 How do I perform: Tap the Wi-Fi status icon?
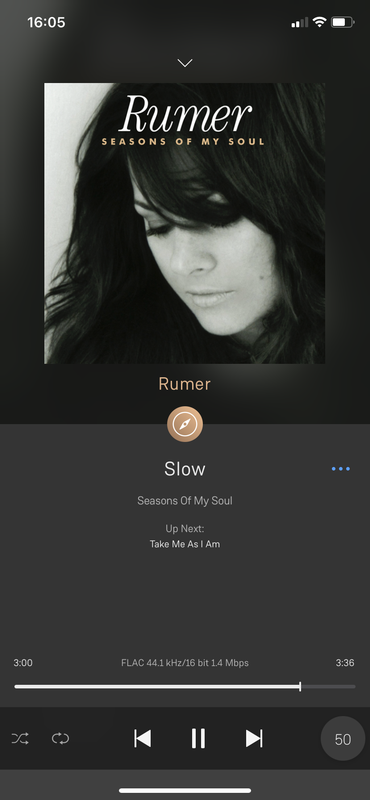[319, 22]
